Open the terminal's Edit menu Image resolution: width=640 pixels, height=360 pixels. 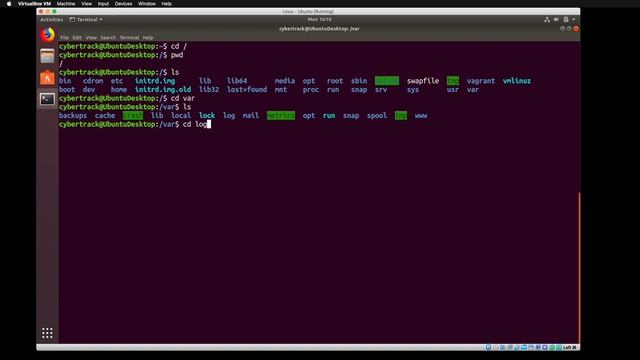tap(77, 38)
